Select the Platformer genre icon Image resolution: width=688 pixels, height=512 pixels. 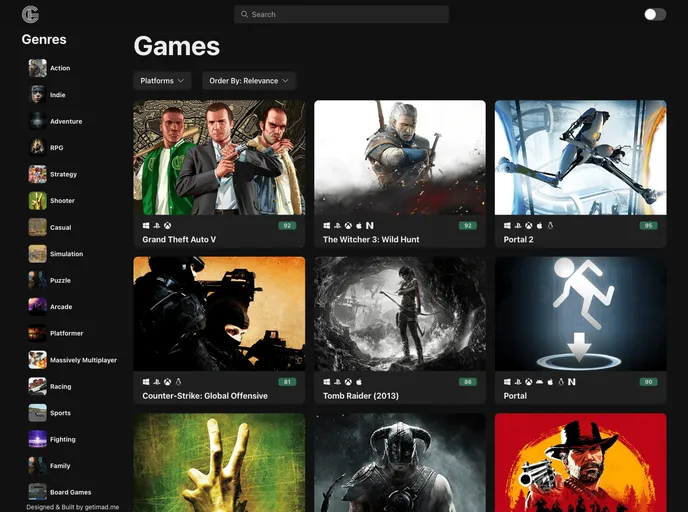coord(38,333)
